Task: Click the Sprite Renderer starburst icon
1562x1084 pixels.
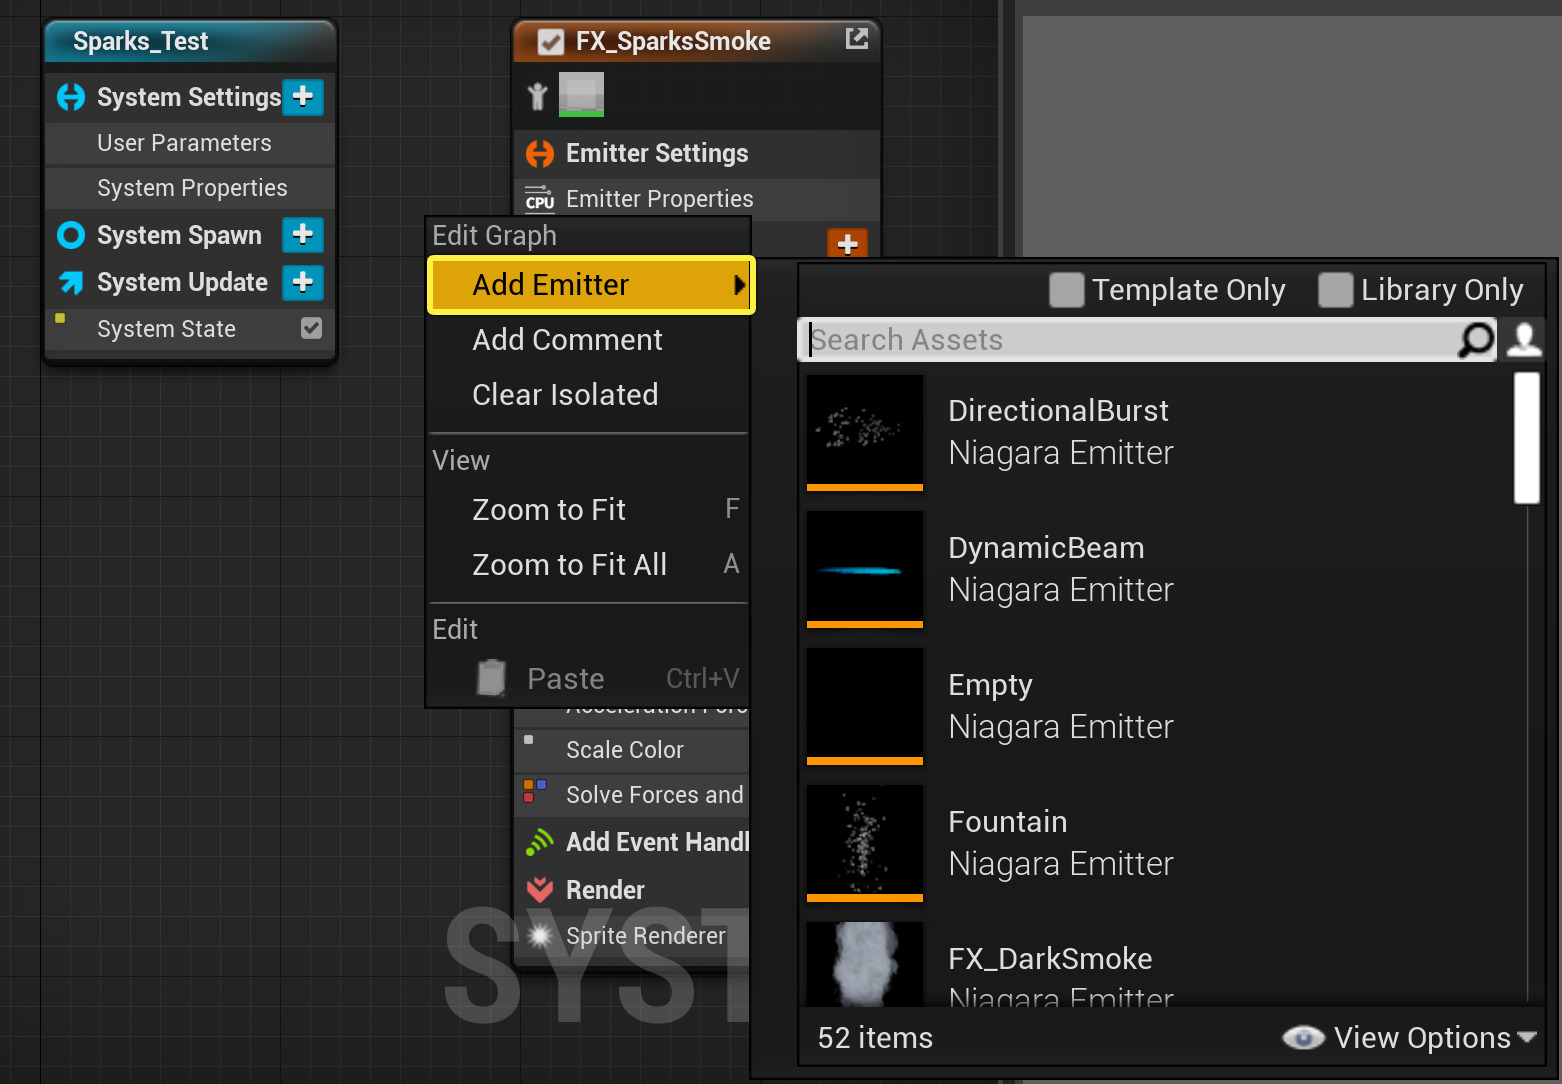Action: (540, 936)
